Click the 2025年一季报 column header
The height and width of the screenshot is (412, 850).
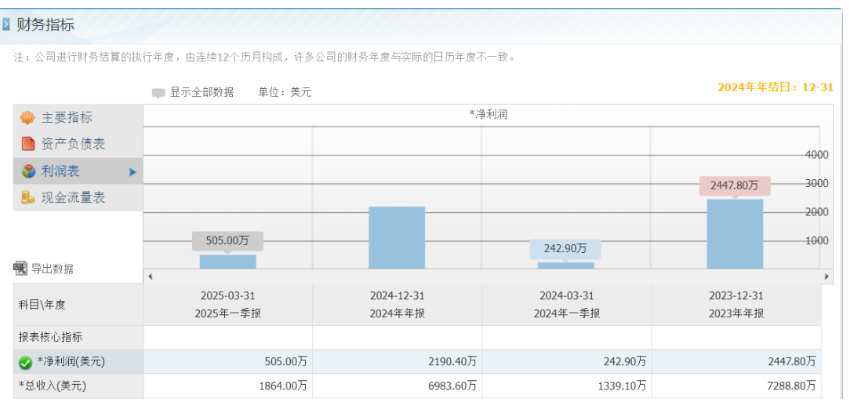point(228,305)
